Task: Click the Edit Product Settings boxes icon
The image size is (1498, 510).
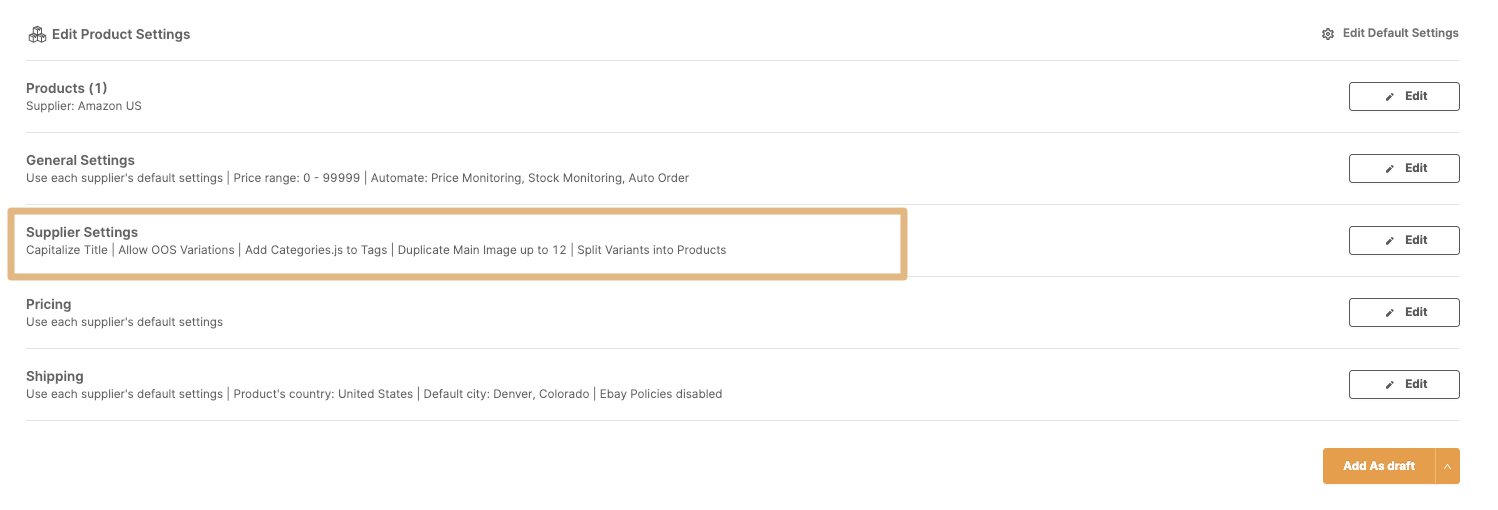Action: point(37,34)
